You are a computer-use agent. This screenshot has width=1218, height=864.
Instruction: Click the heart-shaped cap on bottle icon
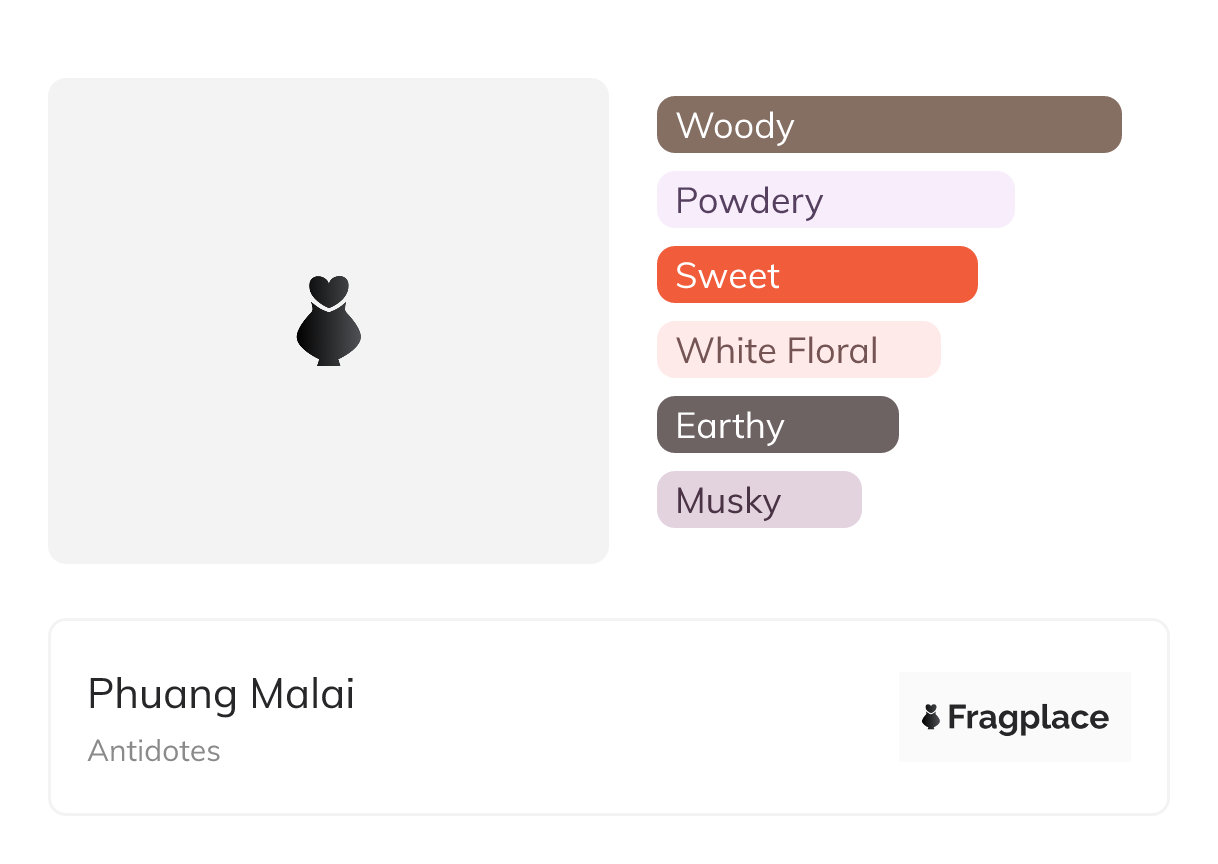coord(328,289)
